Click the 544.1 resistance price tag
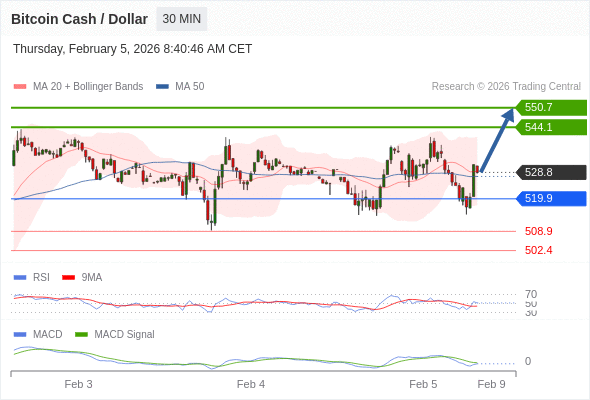Image resolution: width=590 pixels, height=400 pixels. [x=551, y=127]
